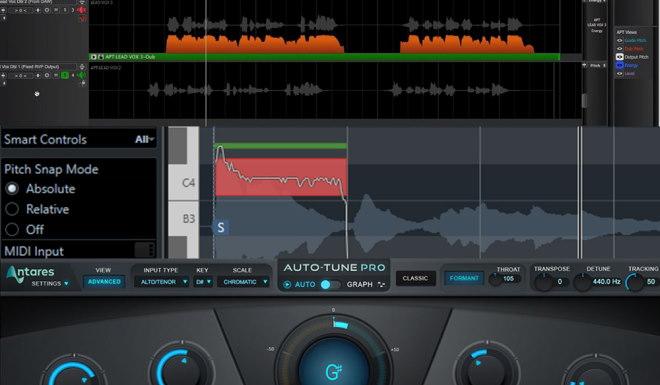660x385 pixels.
Task: Open Antares Settings menu
Action: coord(49,284)
